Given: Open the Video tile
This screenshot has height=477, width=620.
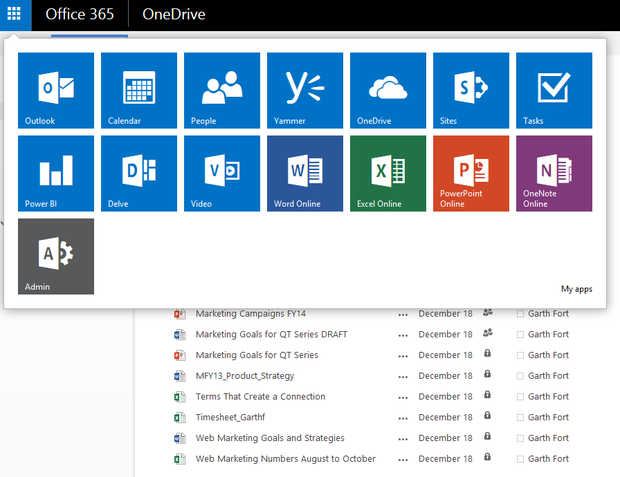Looking at the screenshot, I should pyautogui.click(x=222, y=174).
